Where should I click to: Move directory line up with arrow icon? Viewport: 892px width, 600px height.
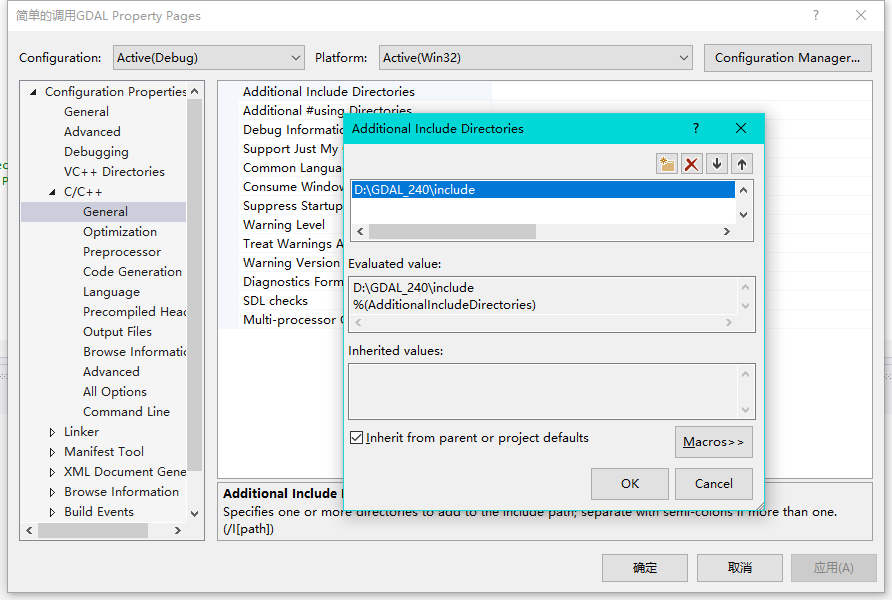742,164
